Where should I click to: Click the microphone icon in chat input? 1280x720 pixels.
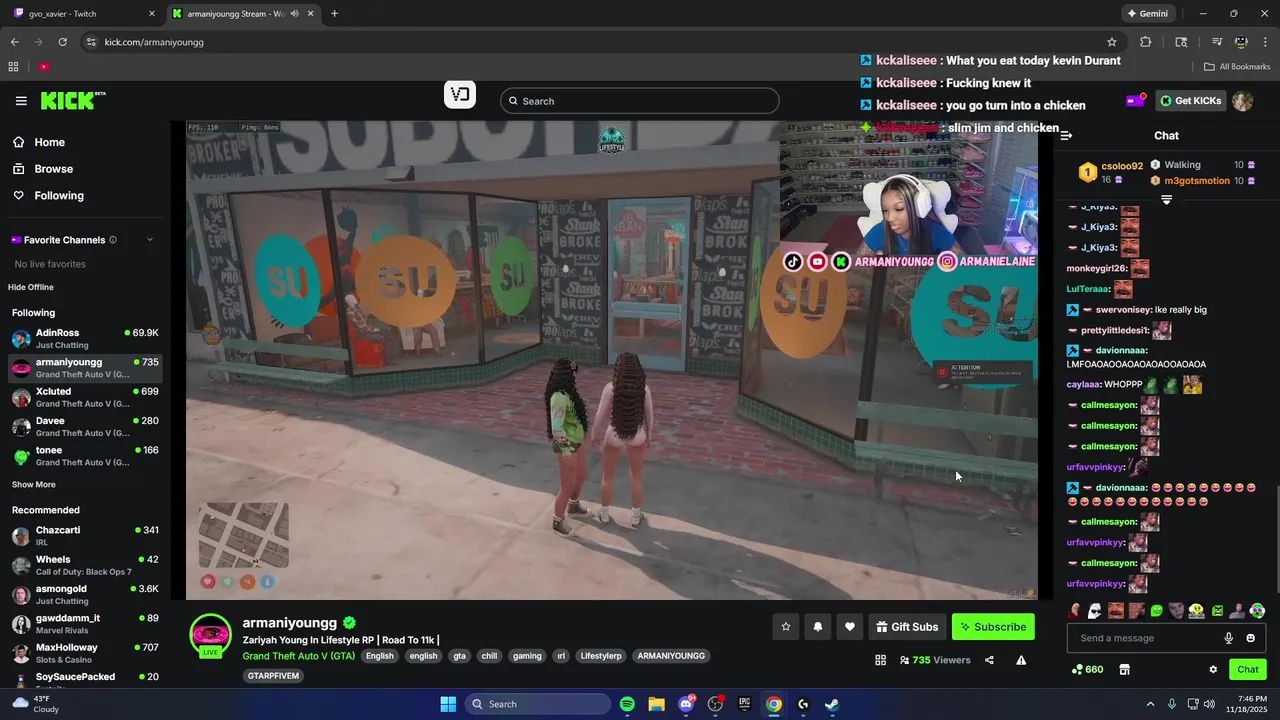click(x=1229, y=638)
